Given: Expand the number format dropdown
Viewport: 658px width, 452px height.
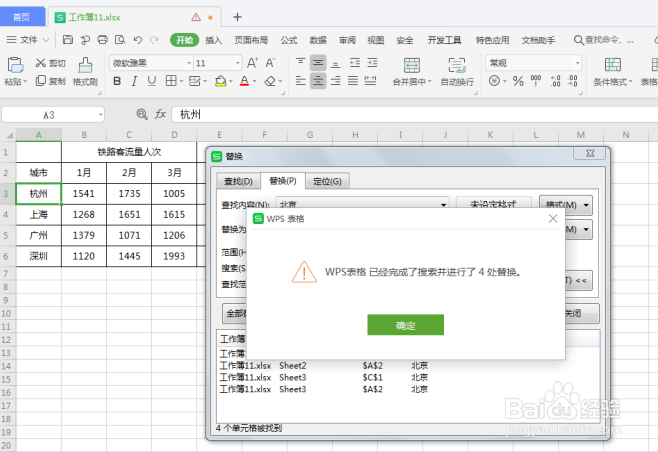Looking at the screenshot, I should (577, 63).
